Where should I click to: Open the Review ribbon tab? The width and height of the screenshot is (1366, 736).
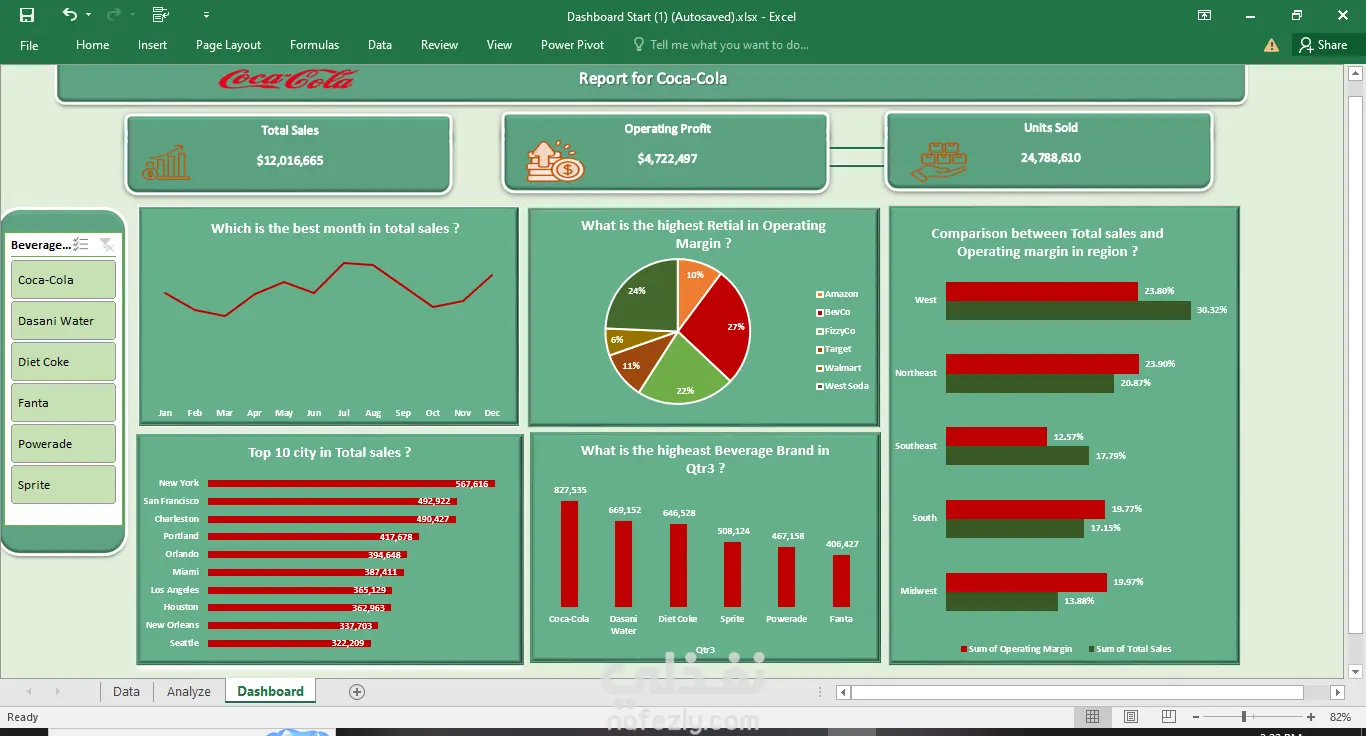pyautogui.click(x=439, y=45)
